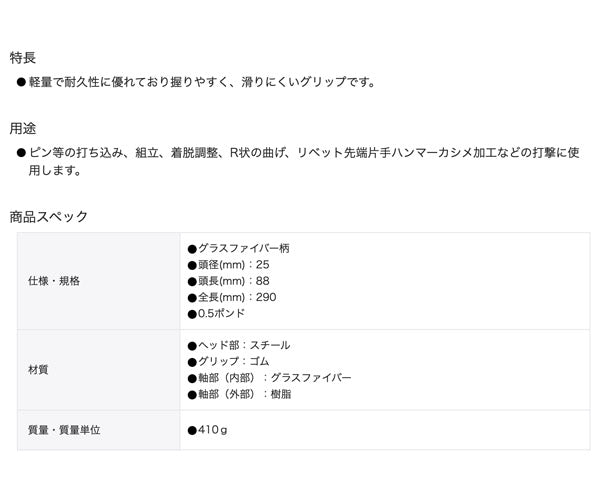600x500 pixels.
Task: Click the 頭径(mm):25 spec entry
Action: point(230,265)
